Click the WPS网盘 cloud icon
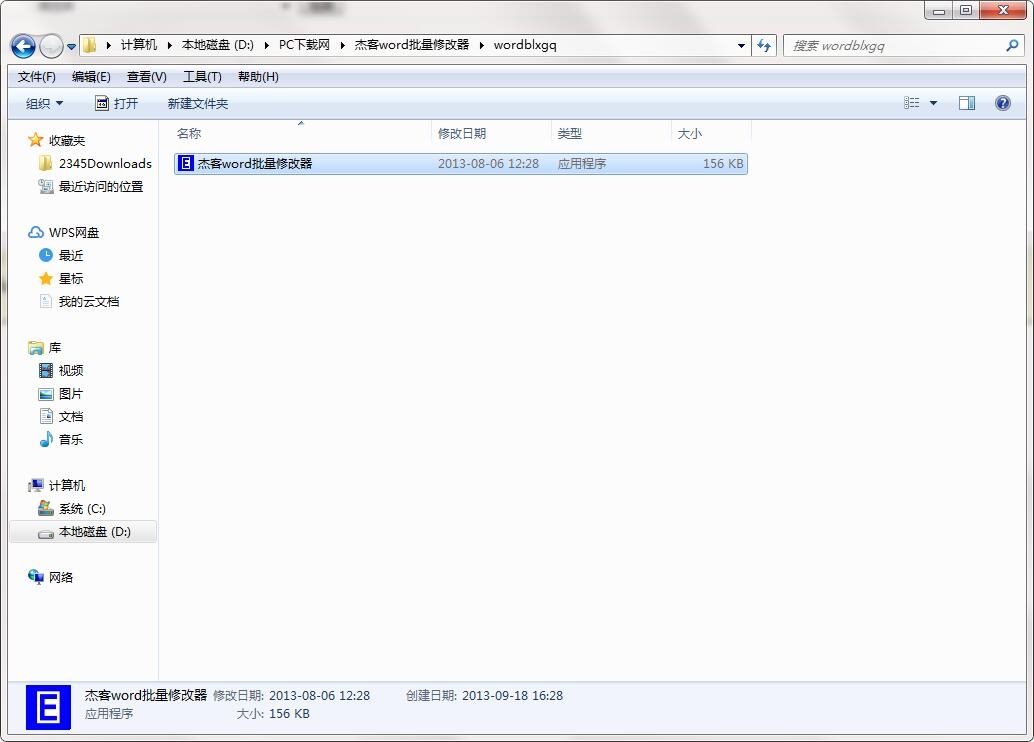The image size is (1034, 742). (x=36, y=232)
